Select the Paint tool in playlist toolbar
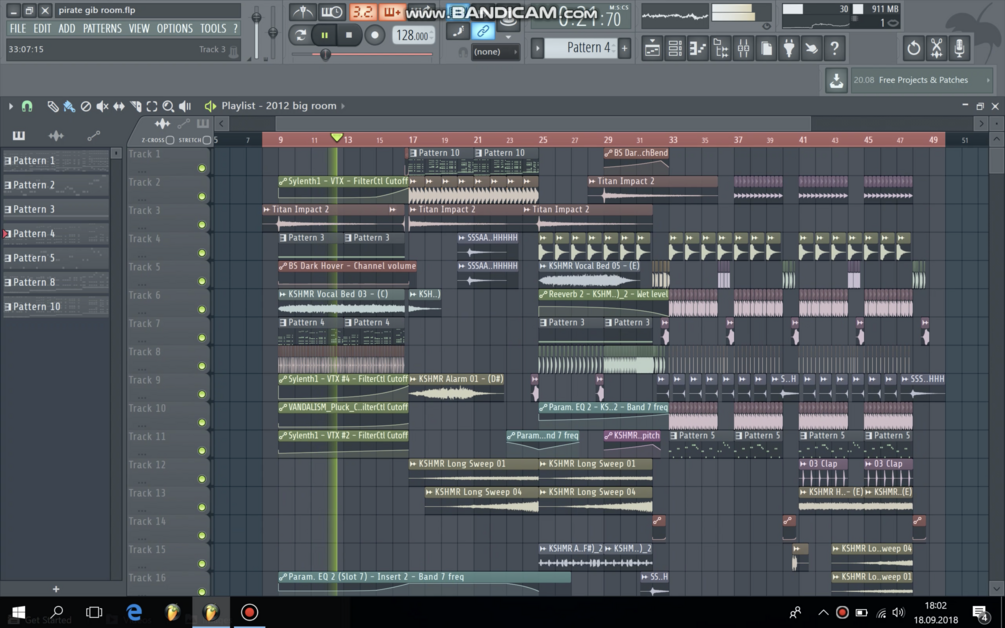The width and height of the screenshot is (1005, 628). 68,107
